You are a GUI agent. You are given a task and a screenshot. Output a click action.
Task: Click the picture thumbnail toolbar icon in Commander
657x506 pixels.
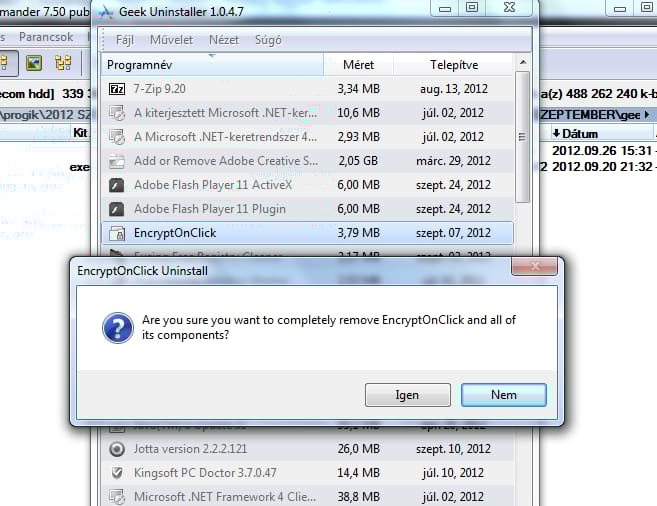coord(34,63)
